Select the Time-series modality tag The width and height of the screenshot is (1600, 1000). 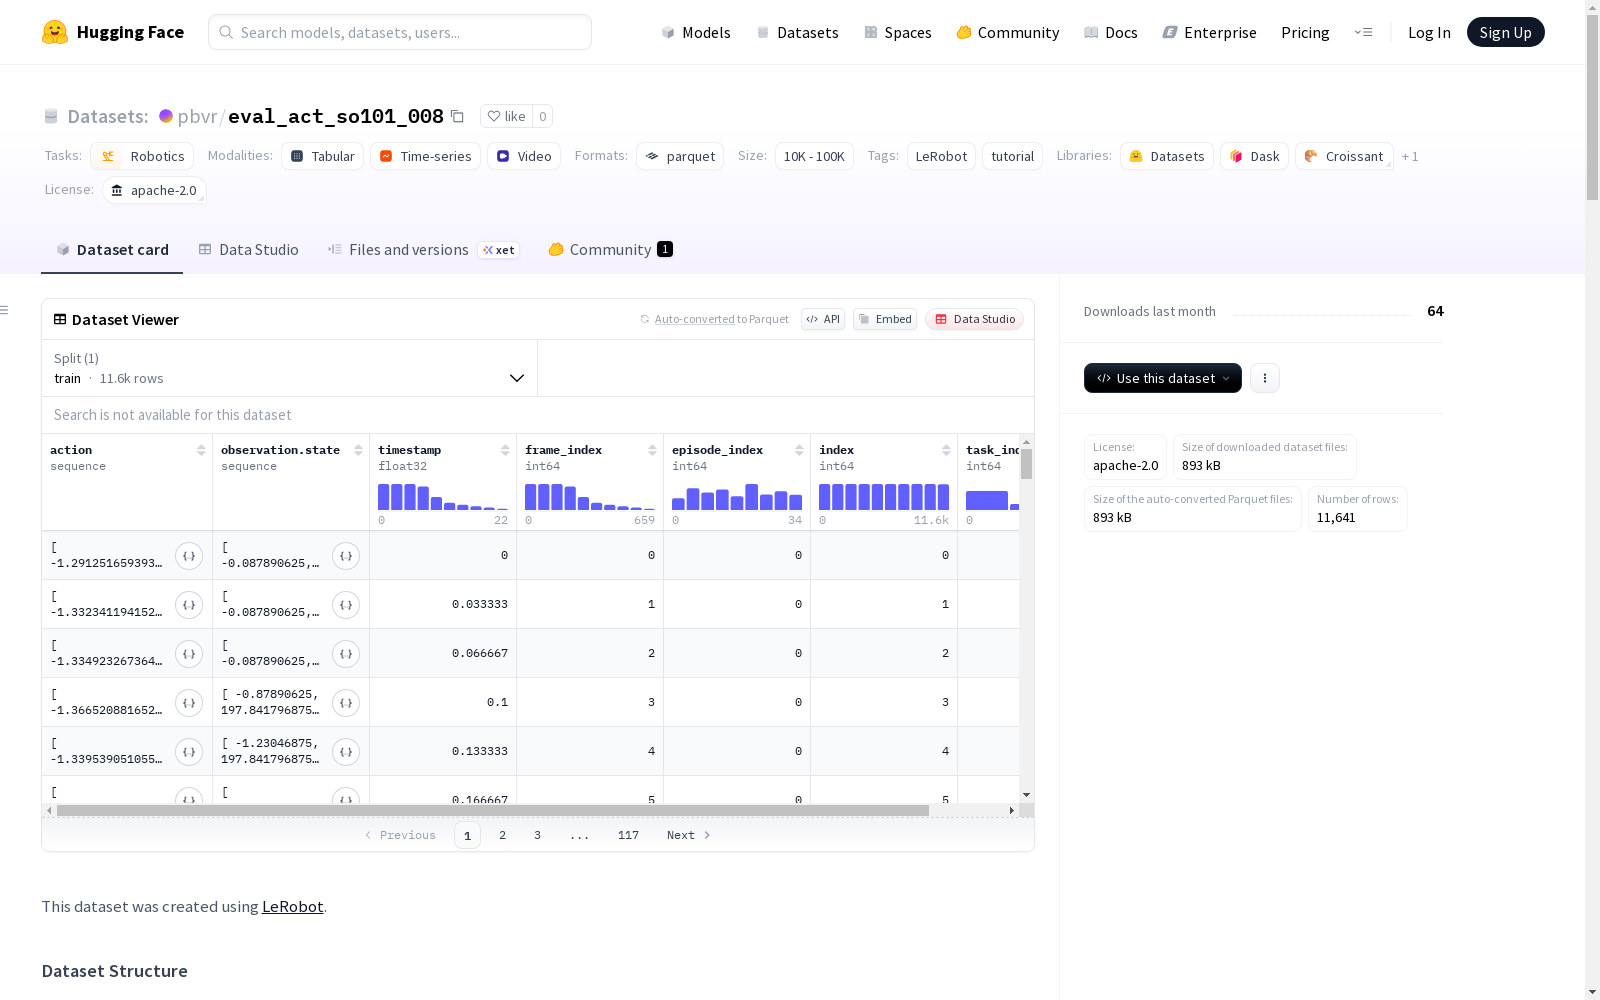[x=425, y=156]
